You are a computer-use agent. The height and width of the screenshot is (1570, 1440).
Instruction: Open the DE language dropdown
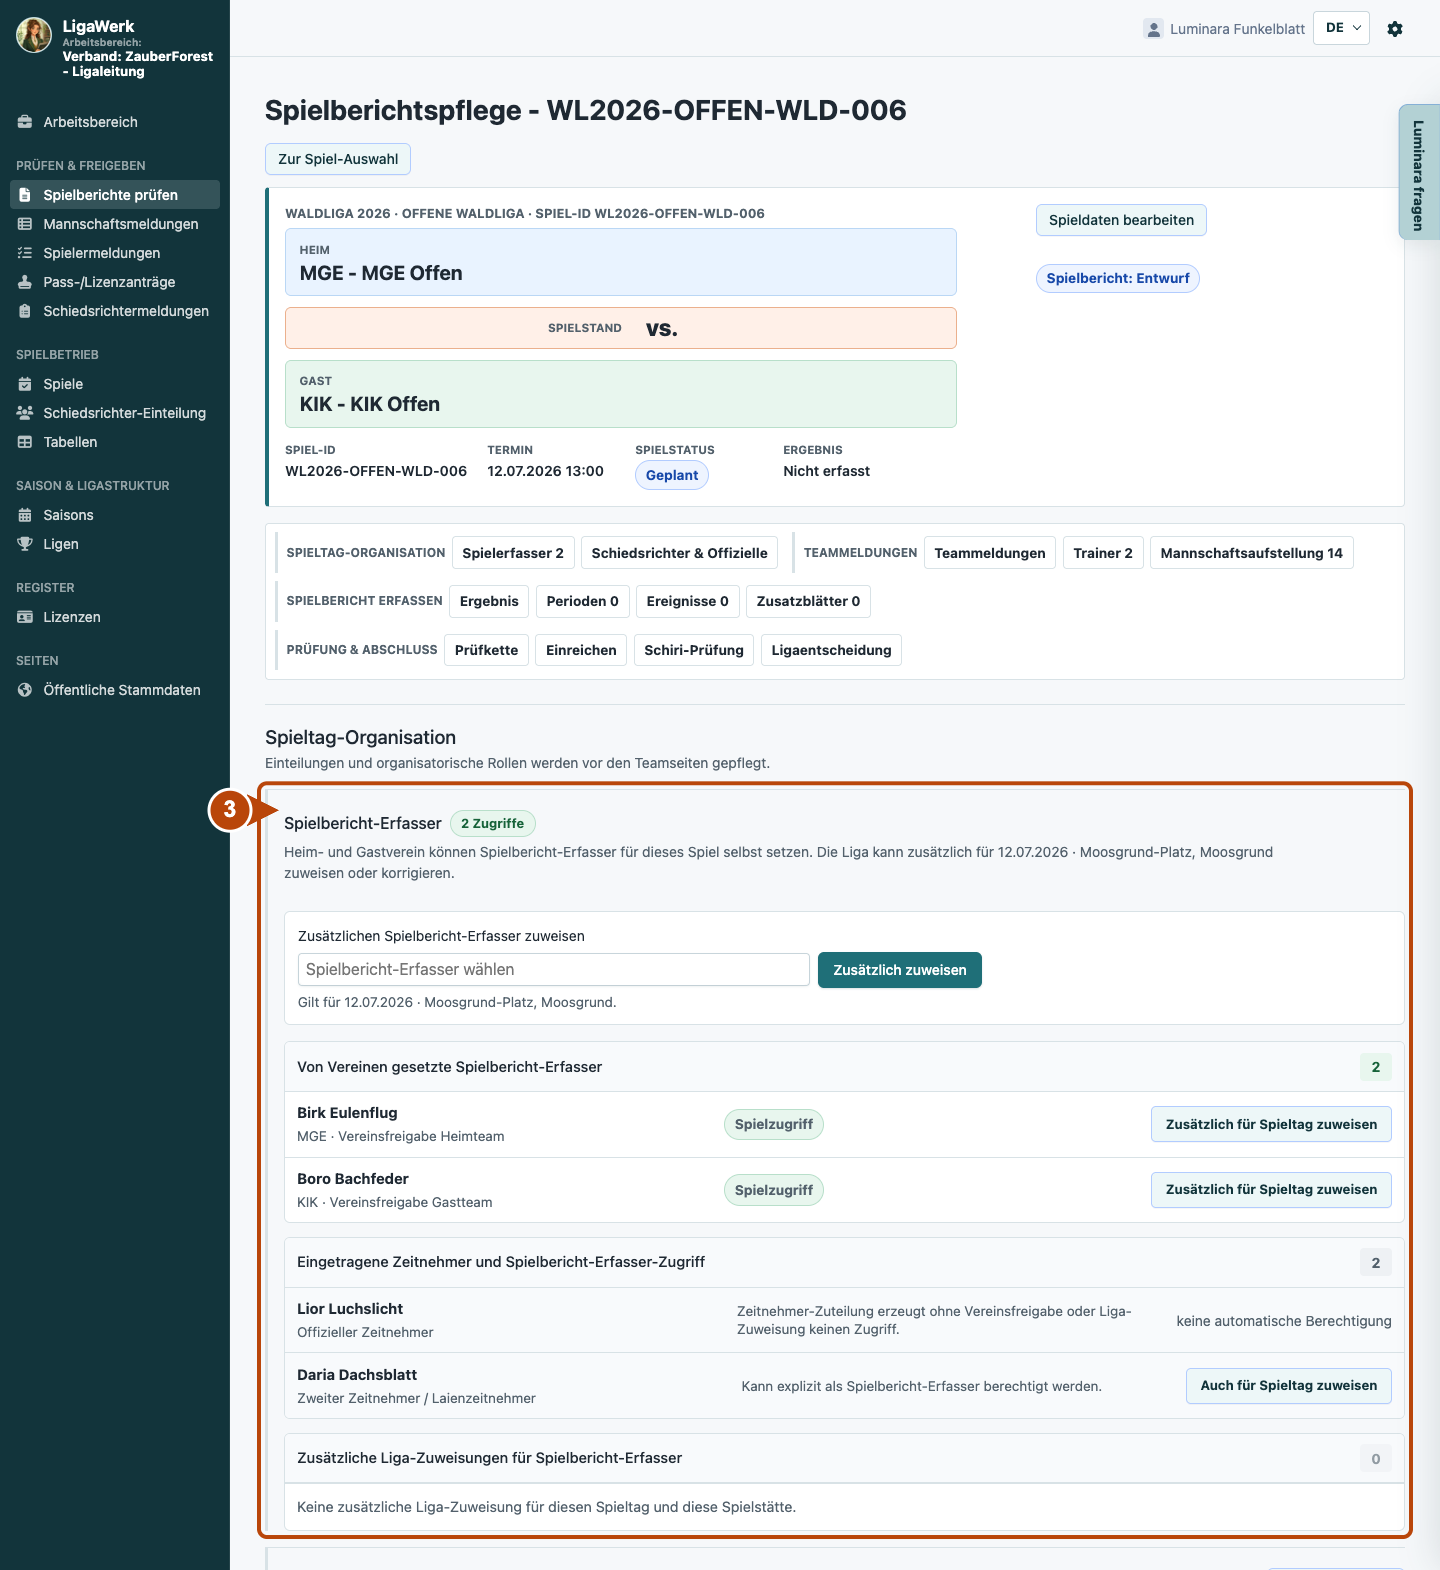click(x=1341, y=28)
